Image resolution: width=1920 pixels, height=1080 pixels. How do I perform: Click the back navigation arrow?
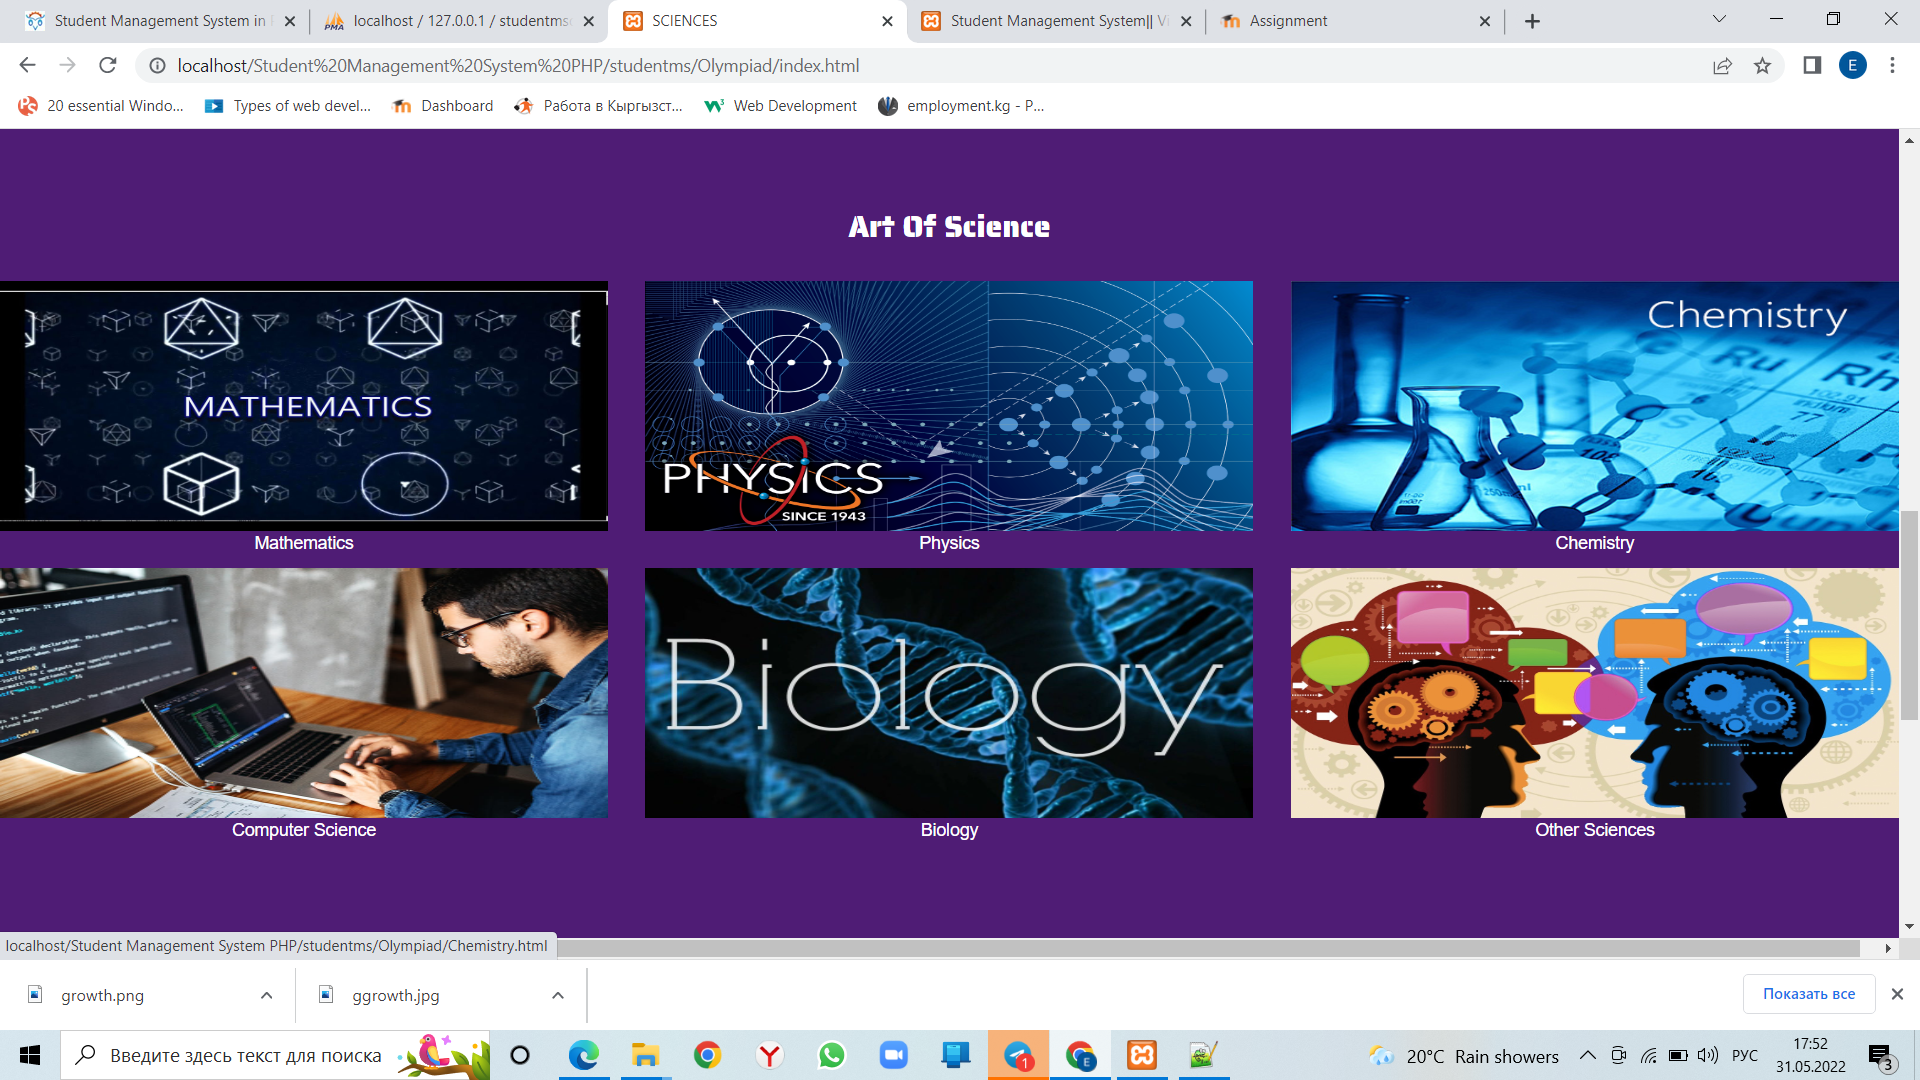pyautogui.click(x=27, y=66)
